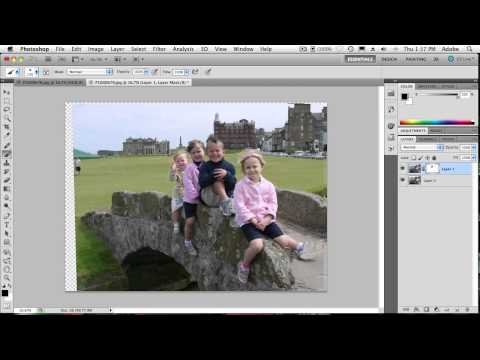Toggle Lock transparent pixels
The height and width of the screenshot is (360, 480).
tap(414, 158)
